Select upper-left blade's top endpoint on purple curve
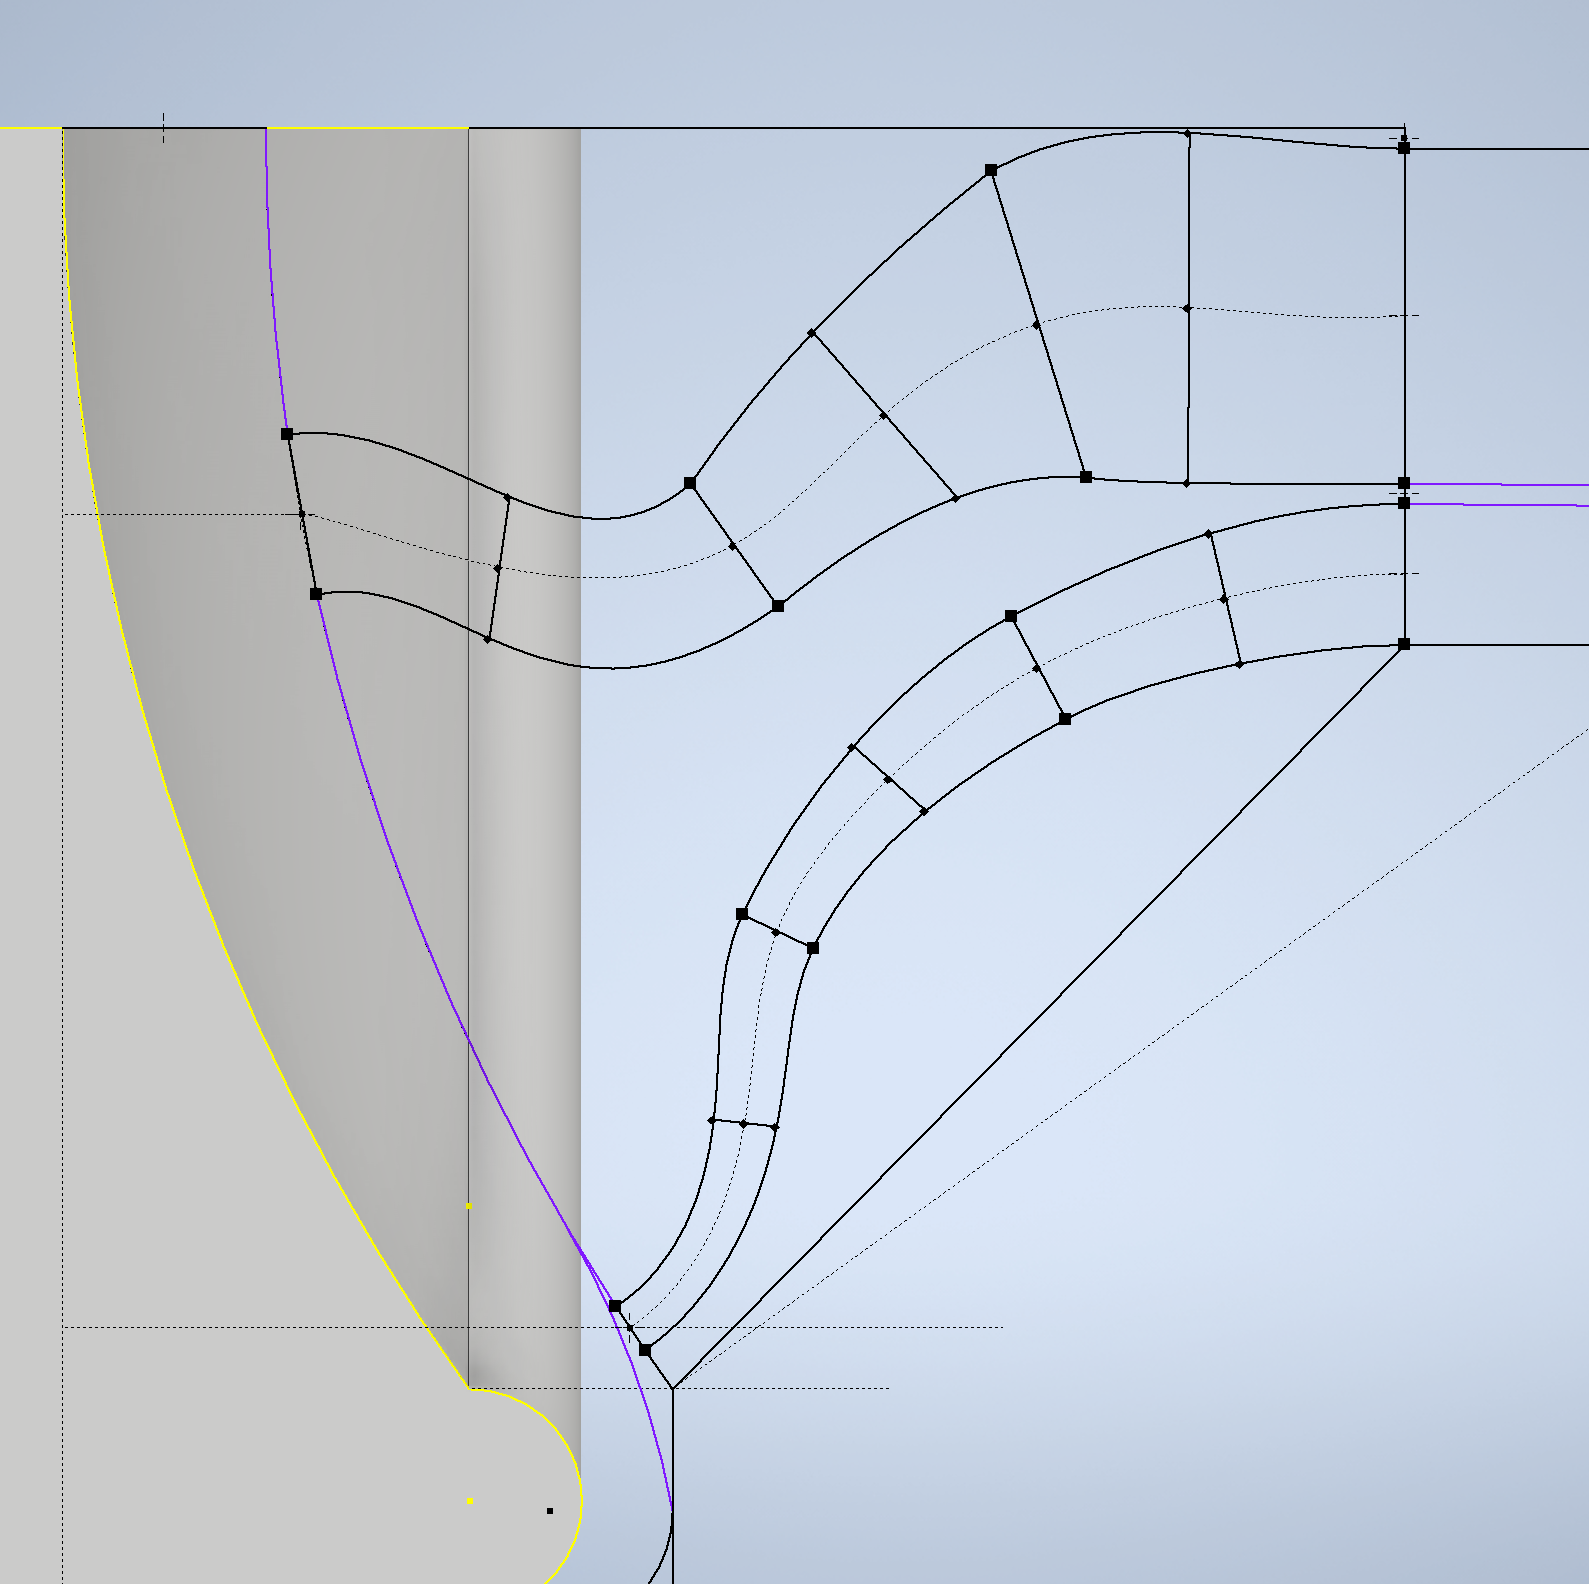The image size is (1589, 1584). [287, 434]
